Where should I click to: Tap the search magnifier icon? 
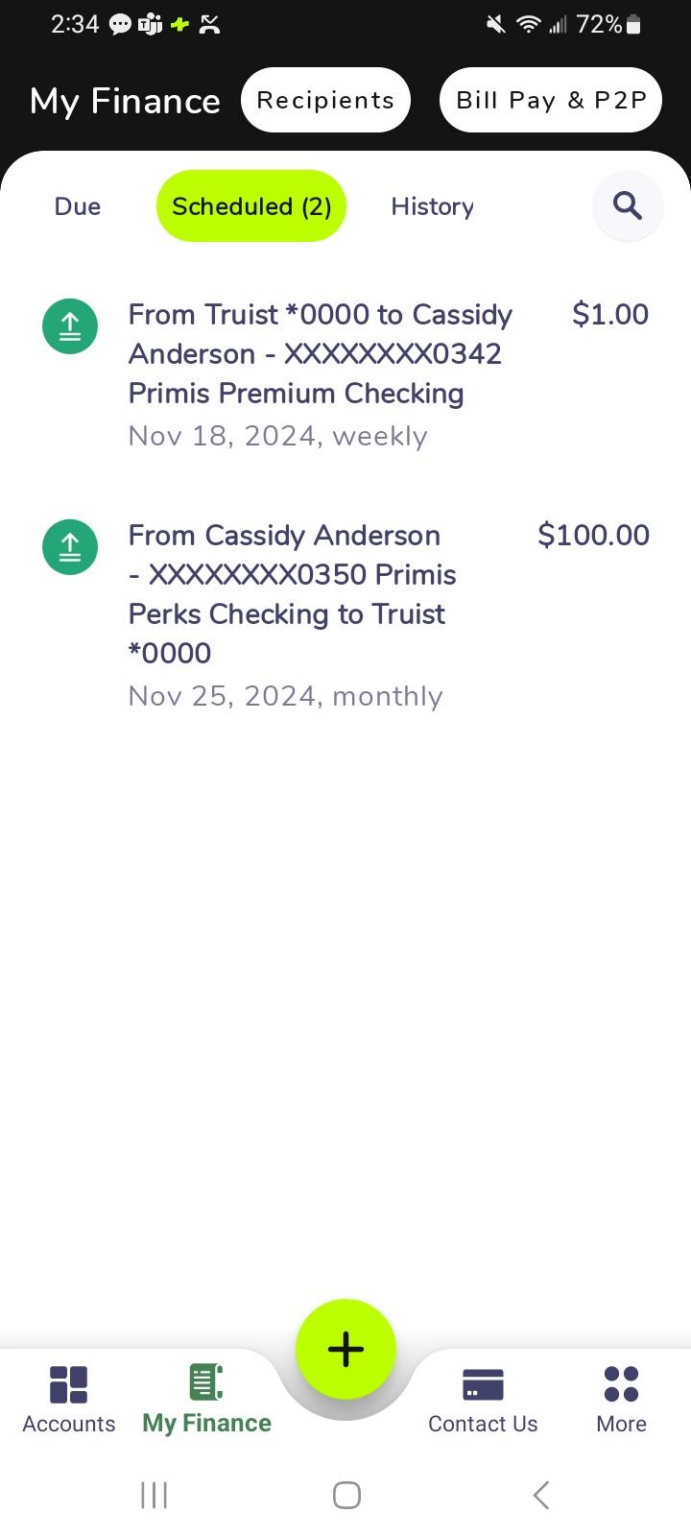click(627, 206)
